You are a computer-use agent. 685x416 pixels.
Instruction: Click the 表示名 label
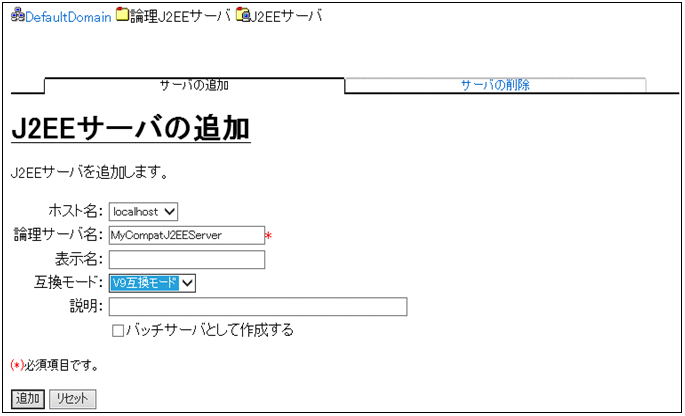point(79,259)
